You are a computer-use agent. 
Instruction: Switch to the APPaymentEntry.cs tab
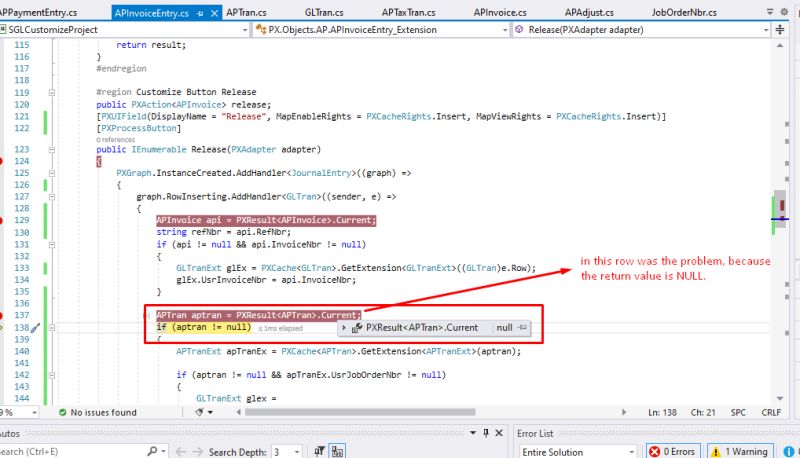[38, 13]
